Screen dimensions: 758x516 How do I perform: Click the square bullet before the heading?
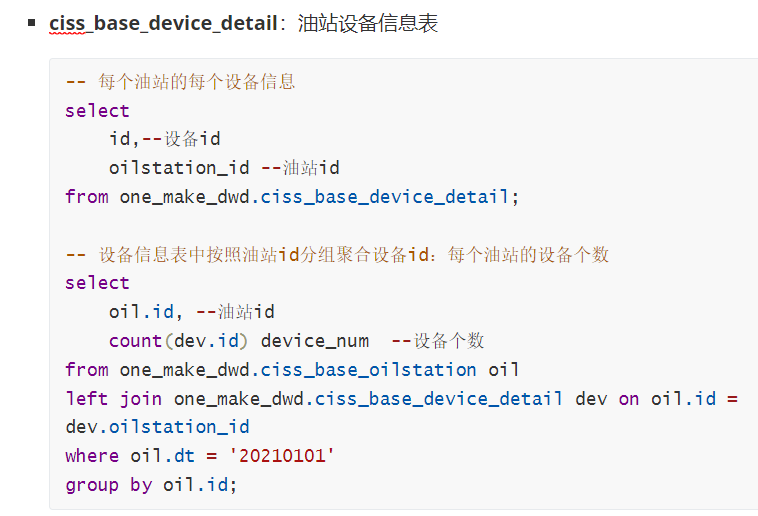[33, 22]
